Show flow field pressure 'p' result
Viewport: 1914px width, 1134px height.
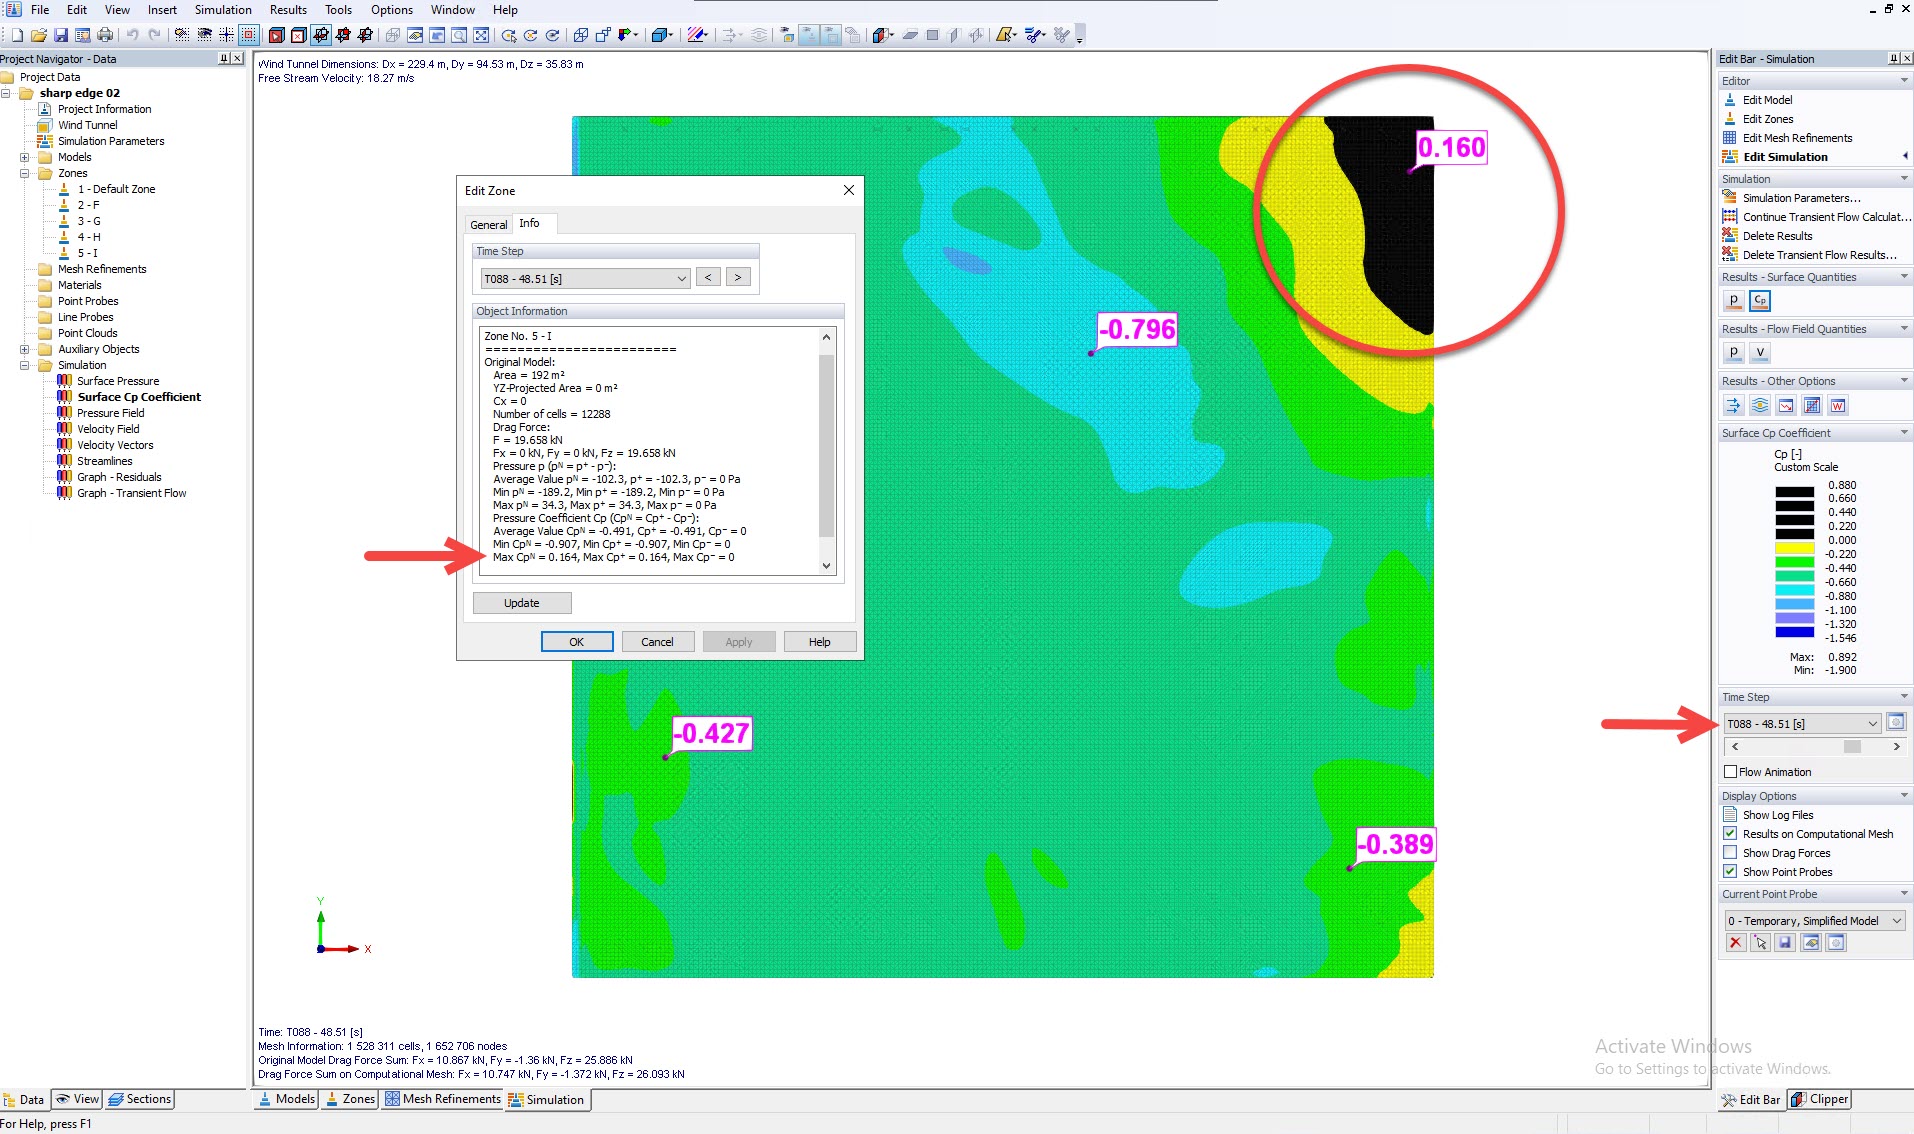point(1734,352)
